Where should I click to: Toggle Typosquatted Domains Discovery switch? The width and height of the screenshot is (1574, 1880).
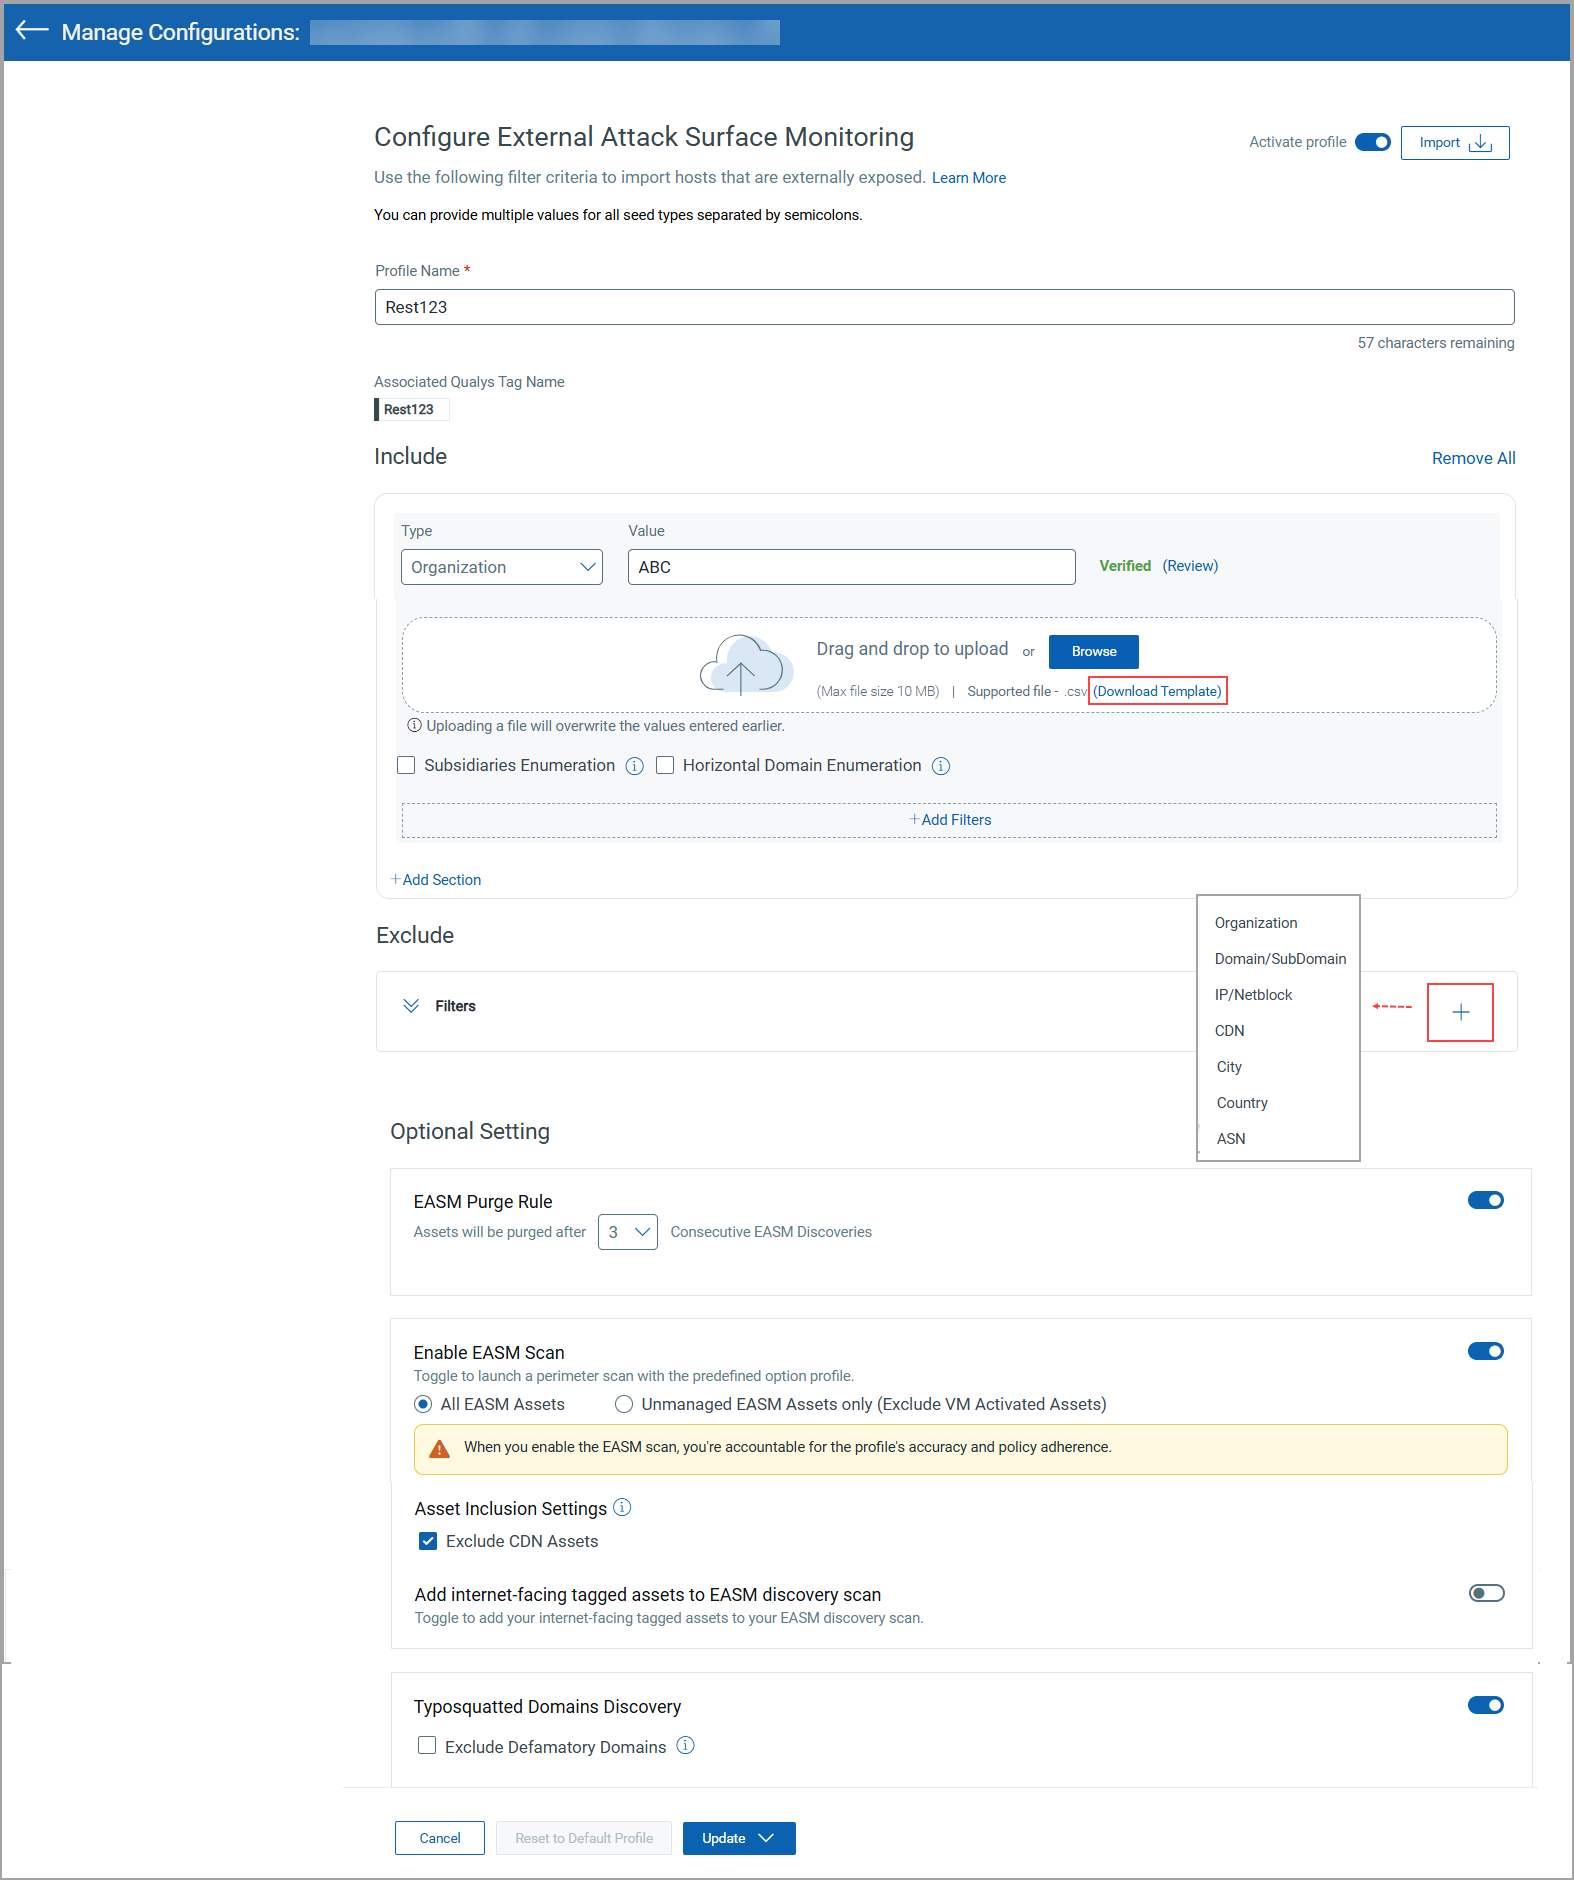pos(1486,1705)
